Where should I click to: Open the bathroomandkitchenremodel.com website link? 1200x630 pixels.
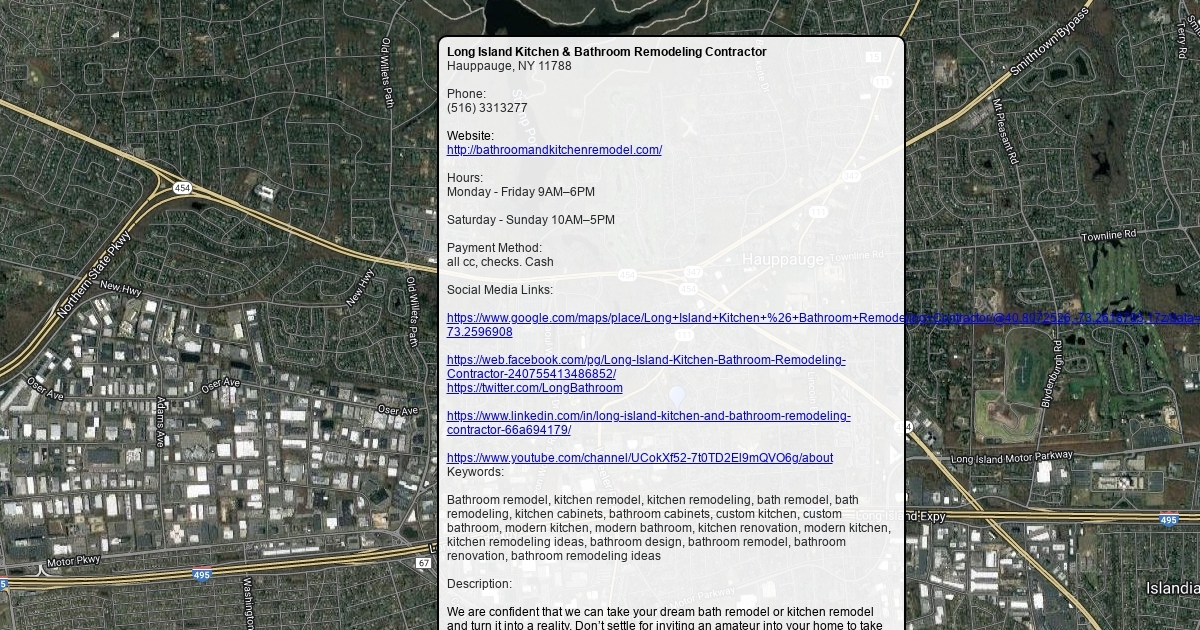(x=554, y=150)
